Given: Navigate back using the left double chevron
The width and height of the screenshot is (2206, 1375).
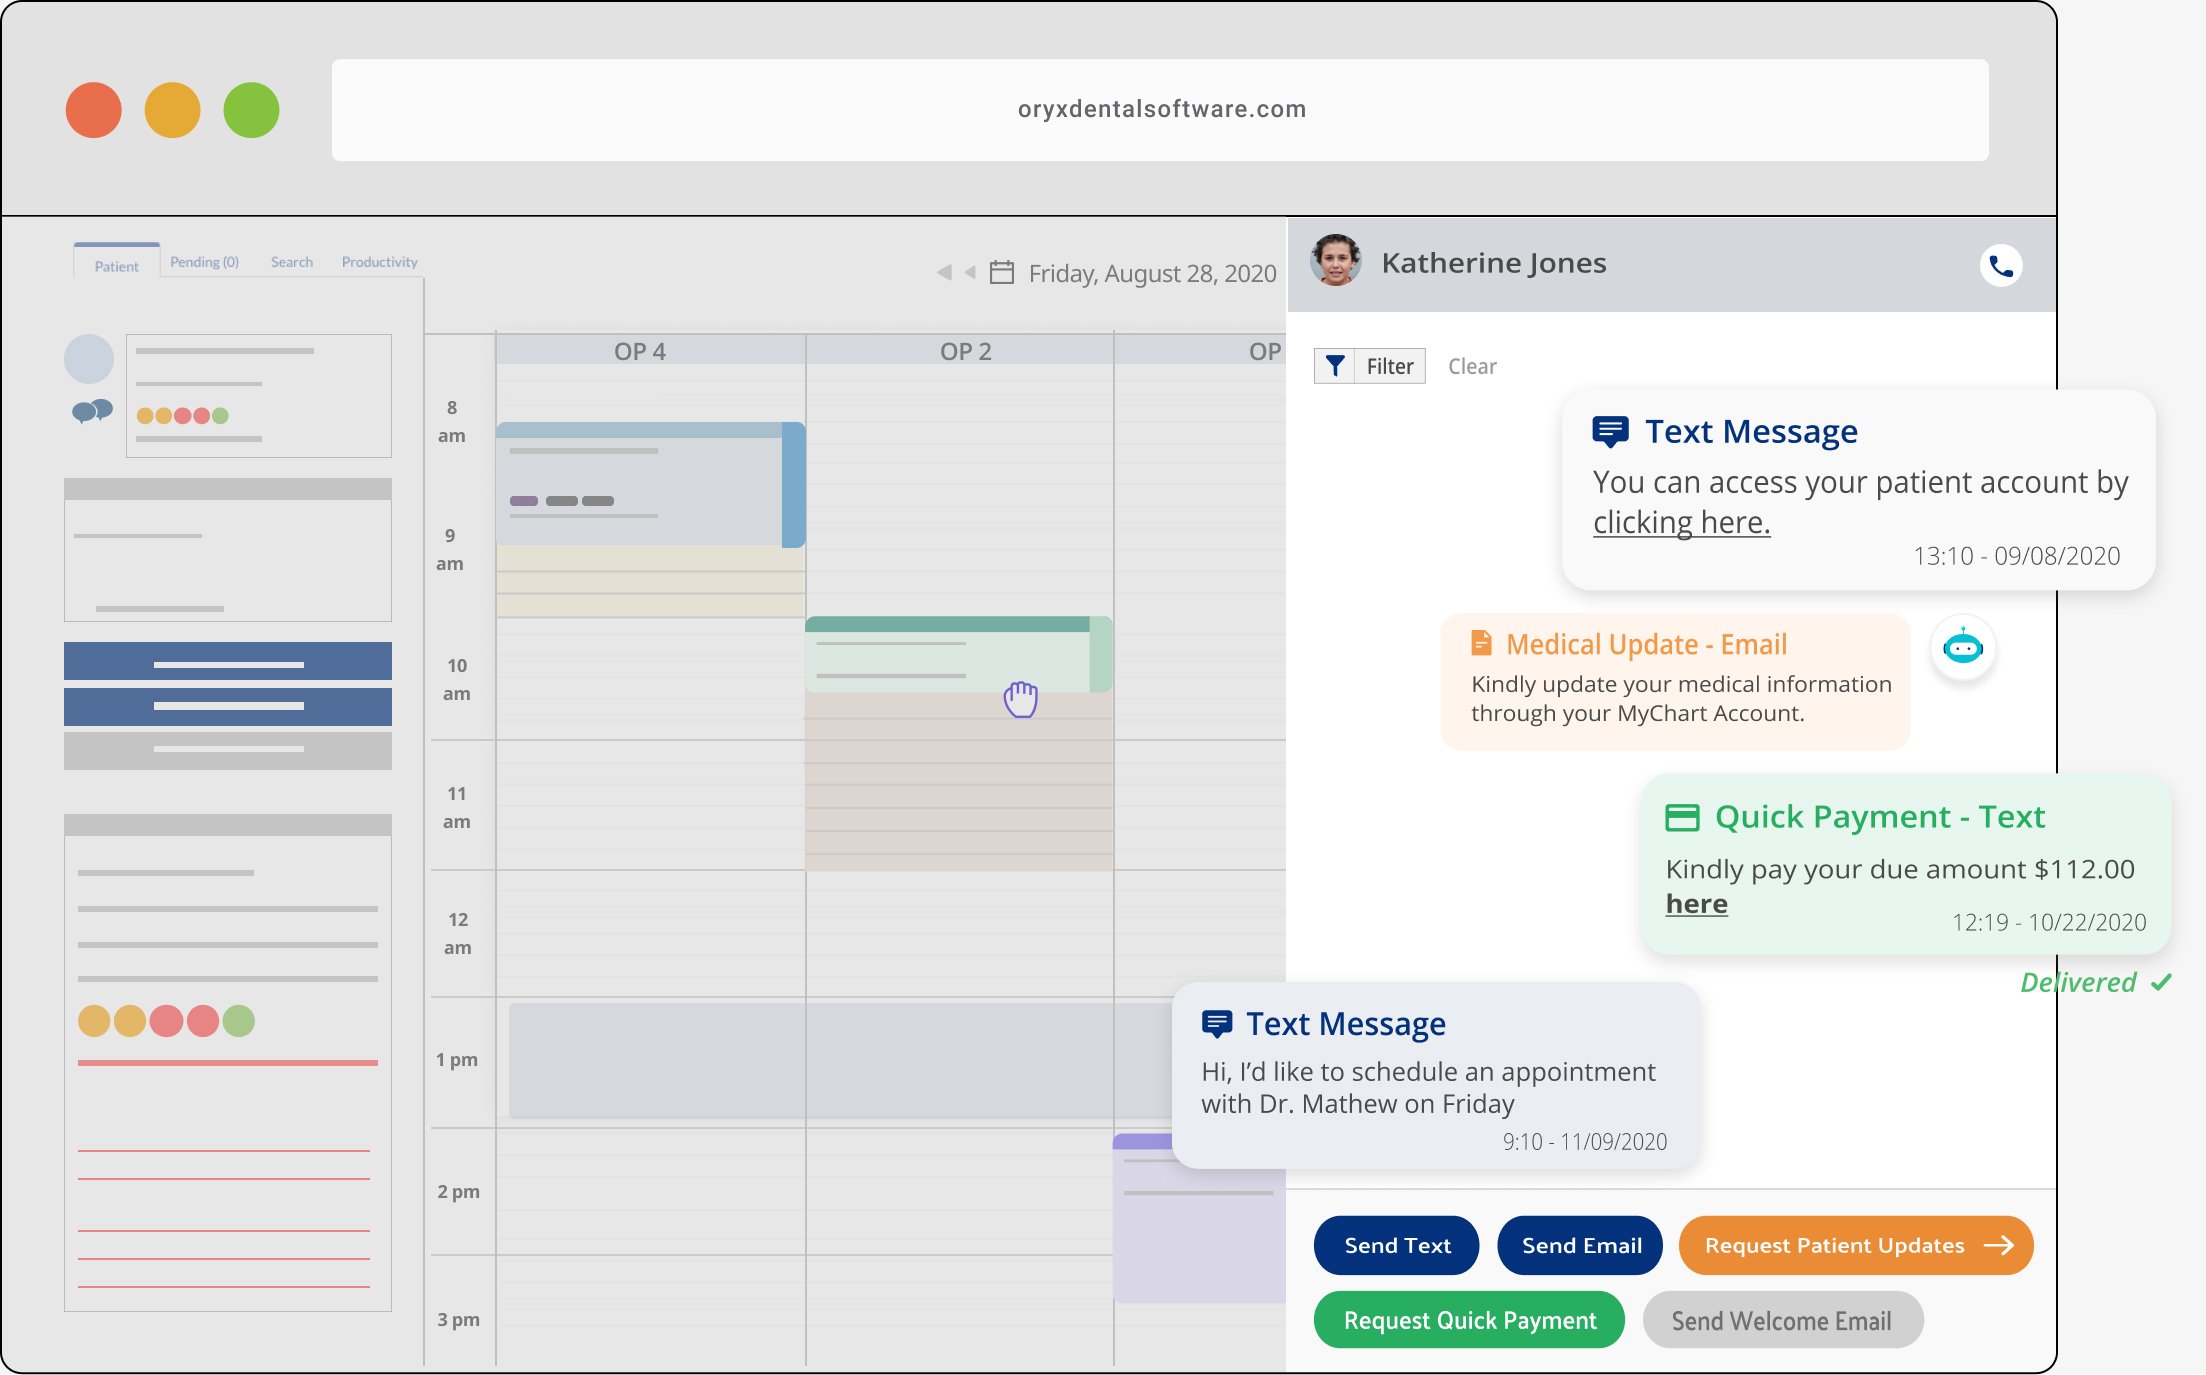Looking at the screenshot, I should tap(944, 271).
